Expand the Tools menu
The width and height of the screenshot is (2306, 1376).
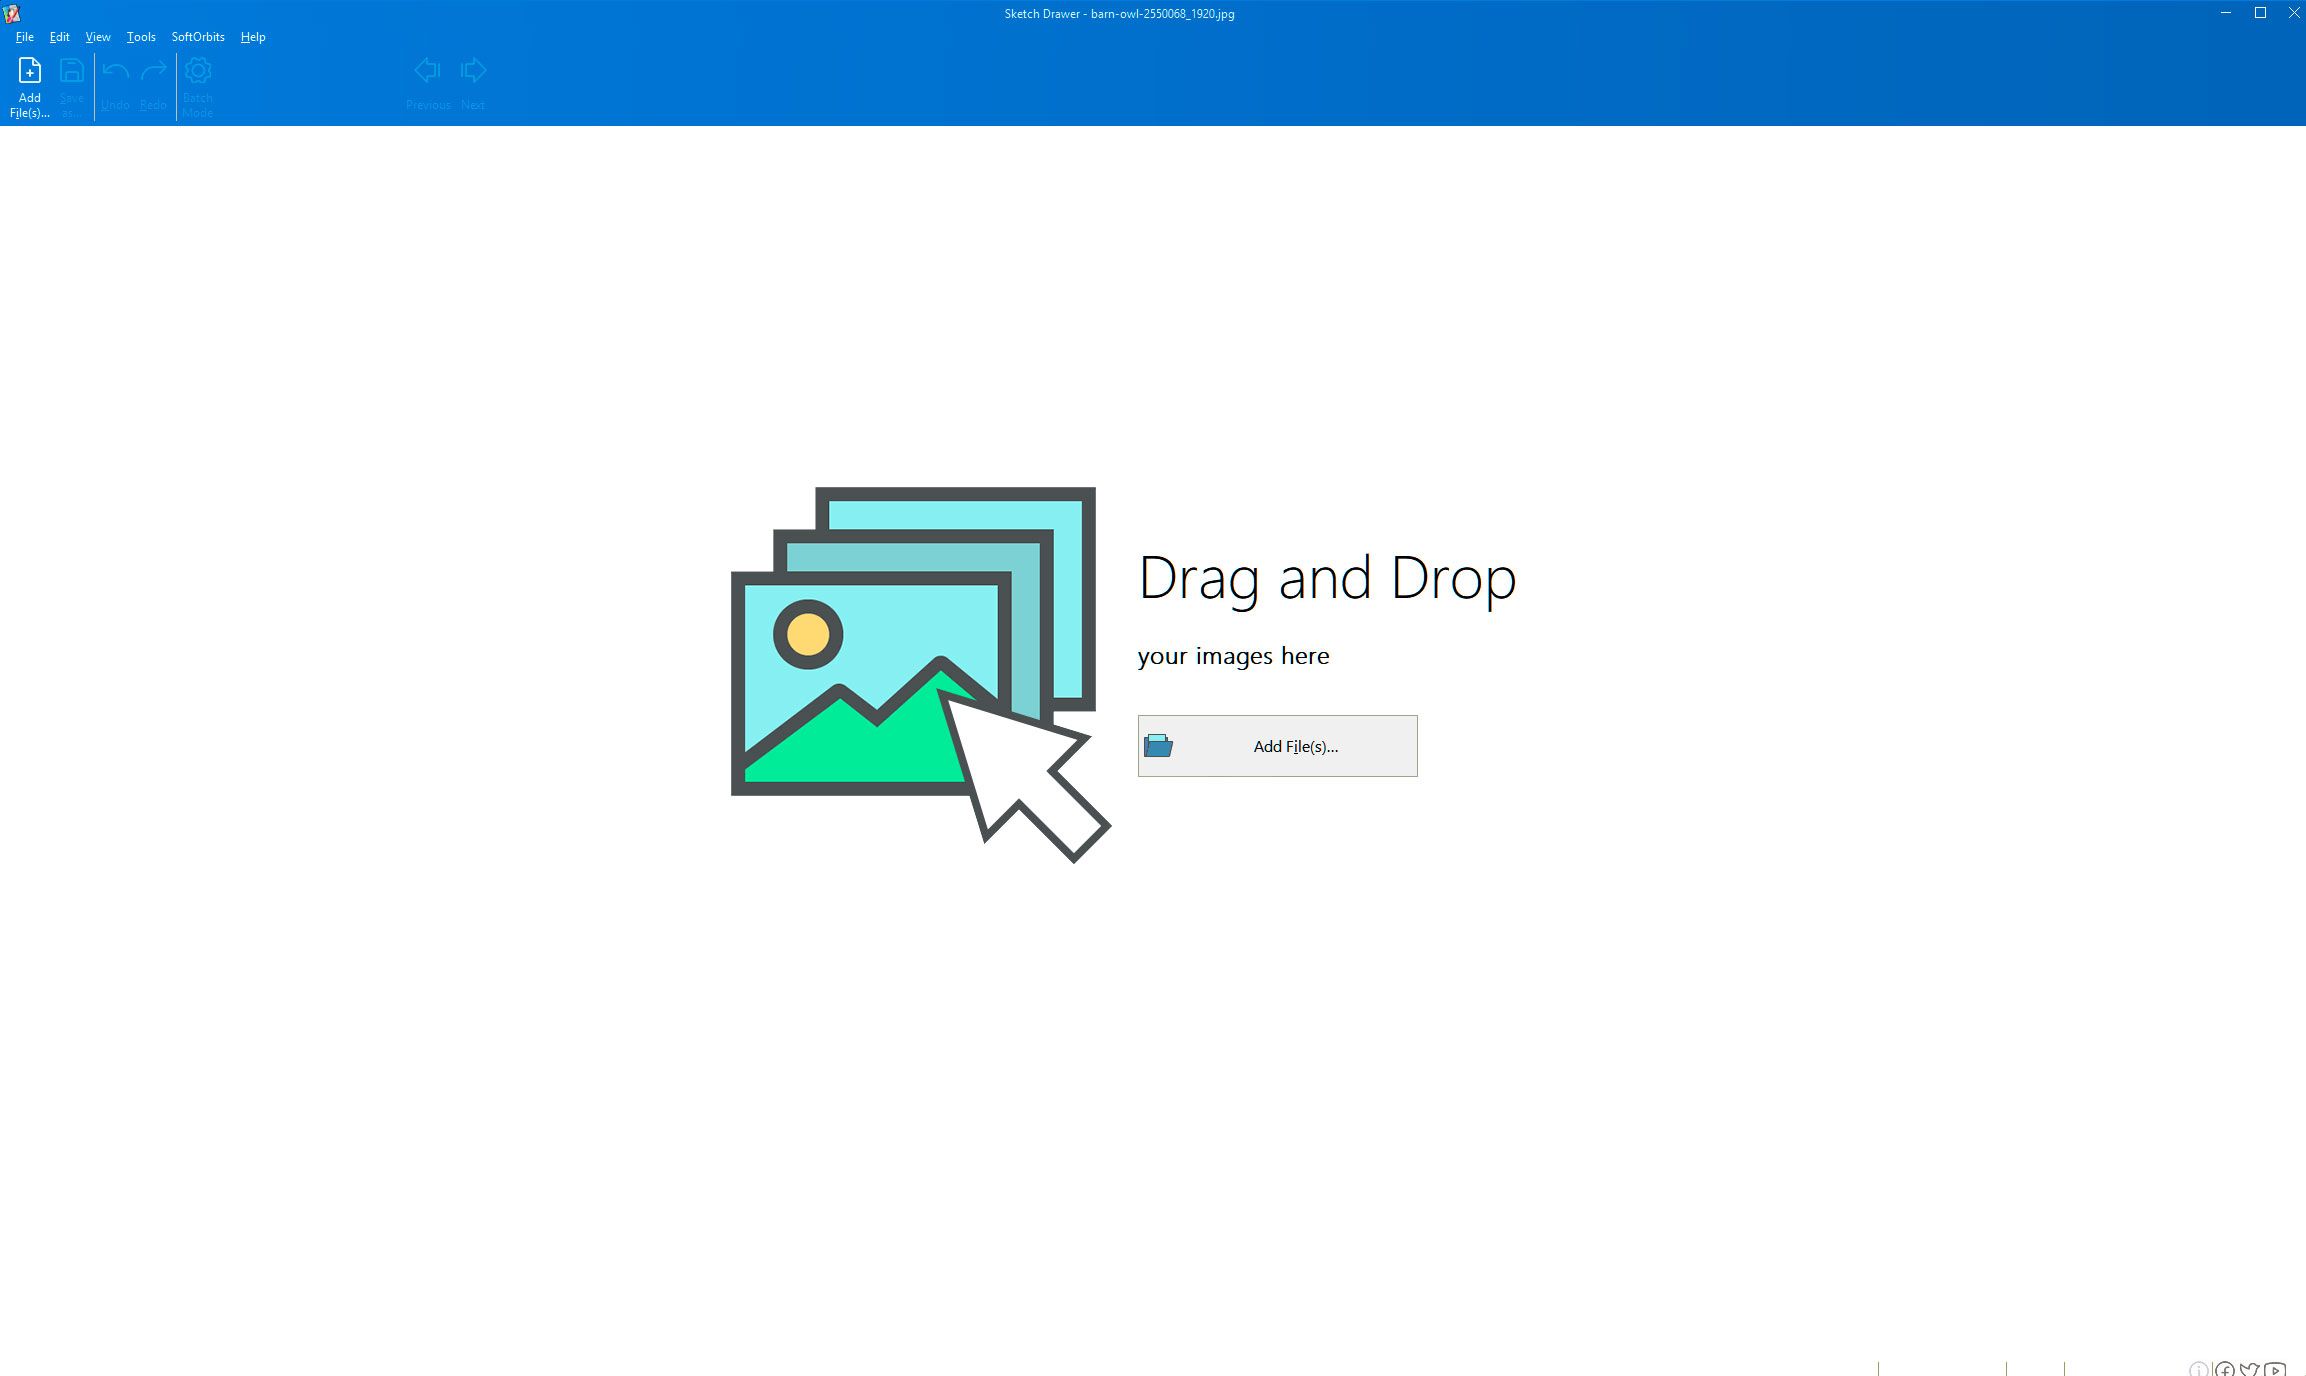(x=141, y=36)
